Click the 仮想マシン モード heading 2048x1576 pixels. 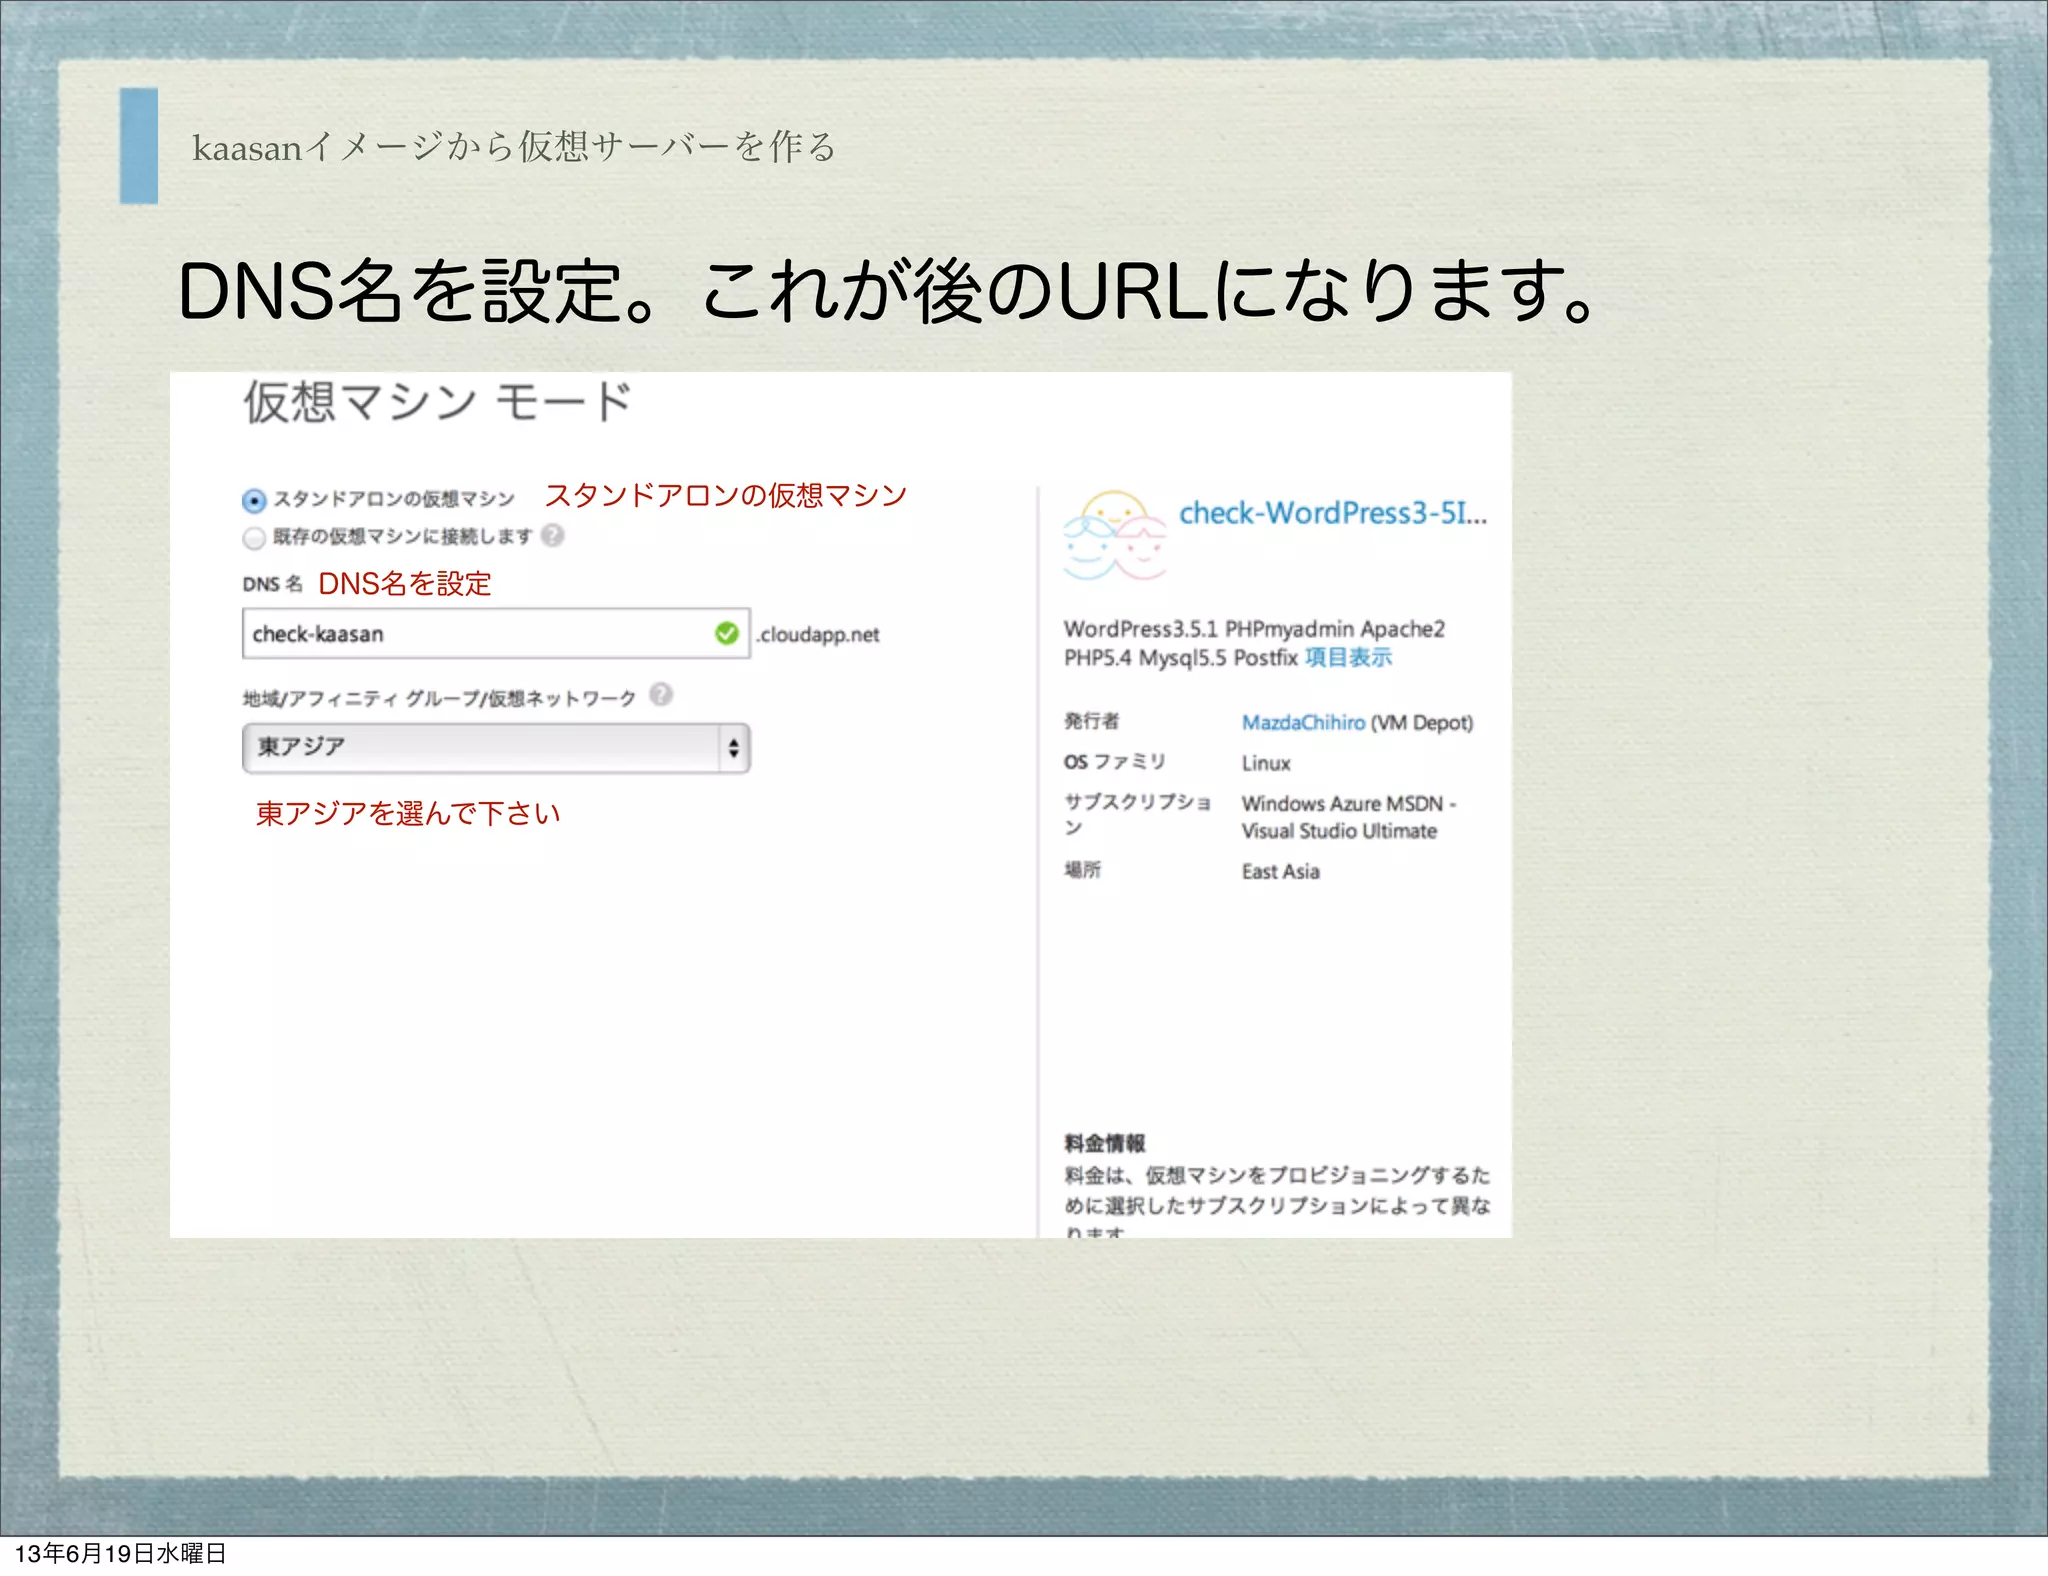point(438,402)
